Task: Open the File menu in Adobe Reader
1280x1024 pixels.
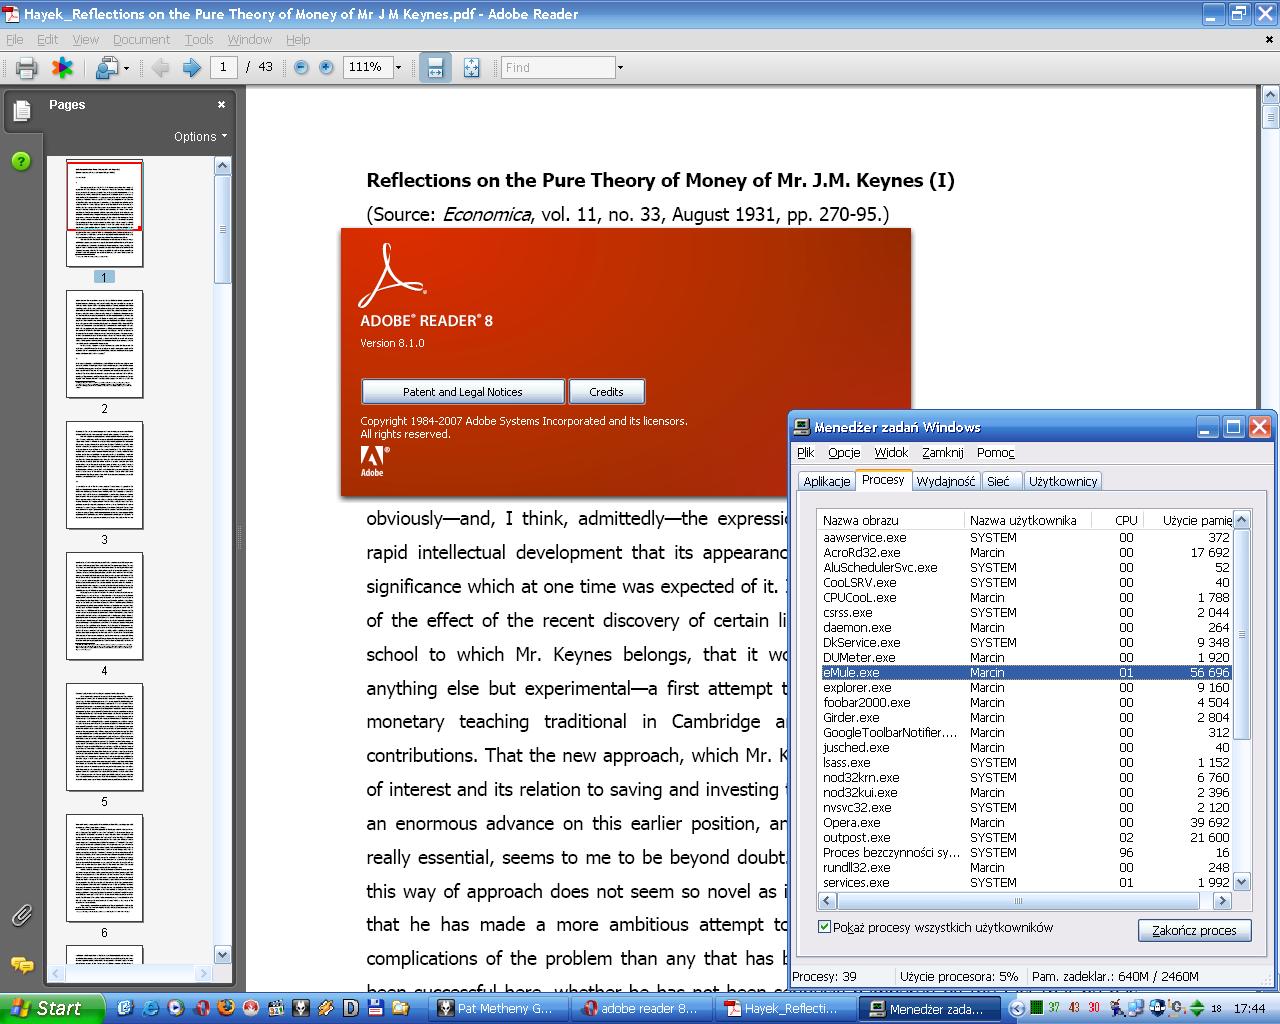Action: pos(14,39)
